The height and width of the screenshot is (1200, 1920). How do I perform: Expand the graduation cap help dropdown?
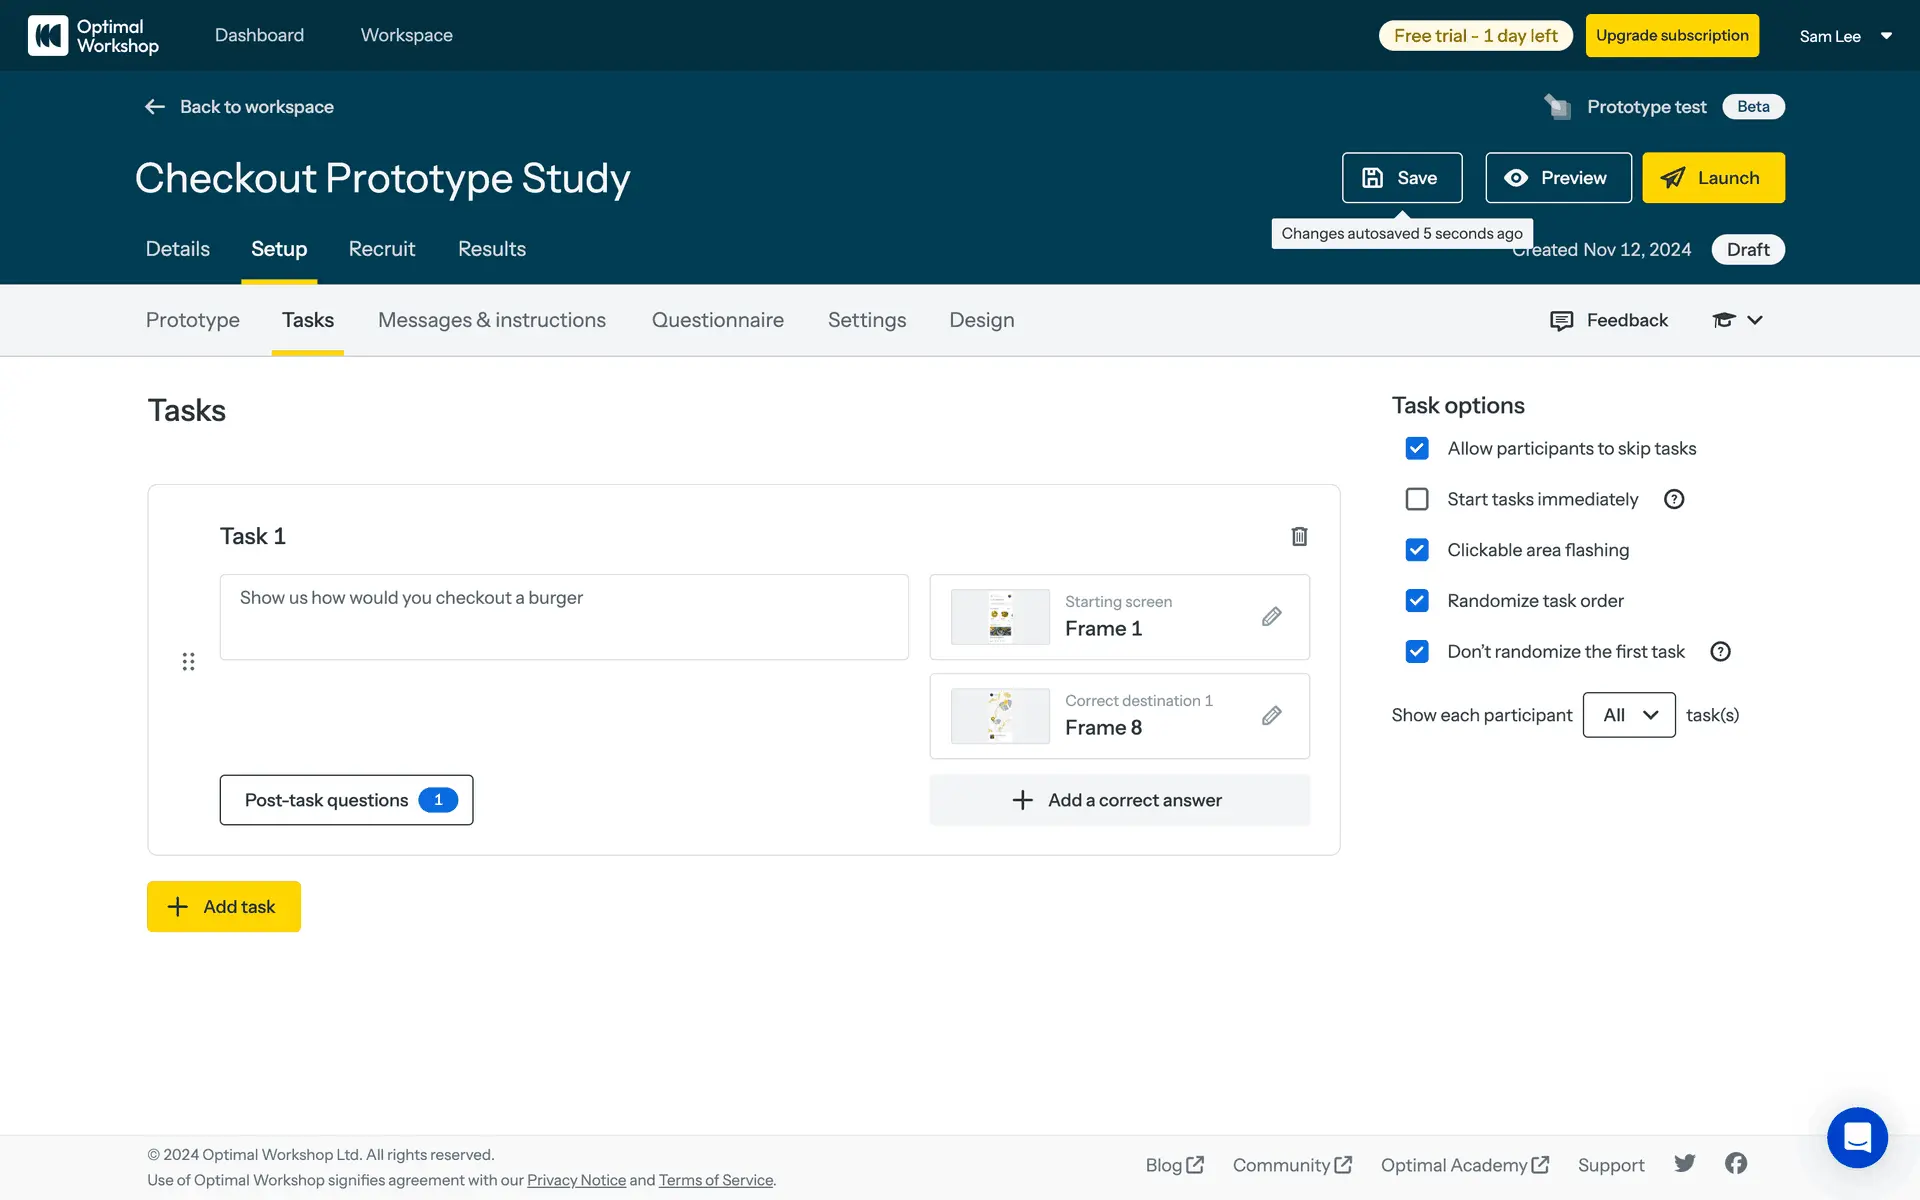tap(1738, 320)
